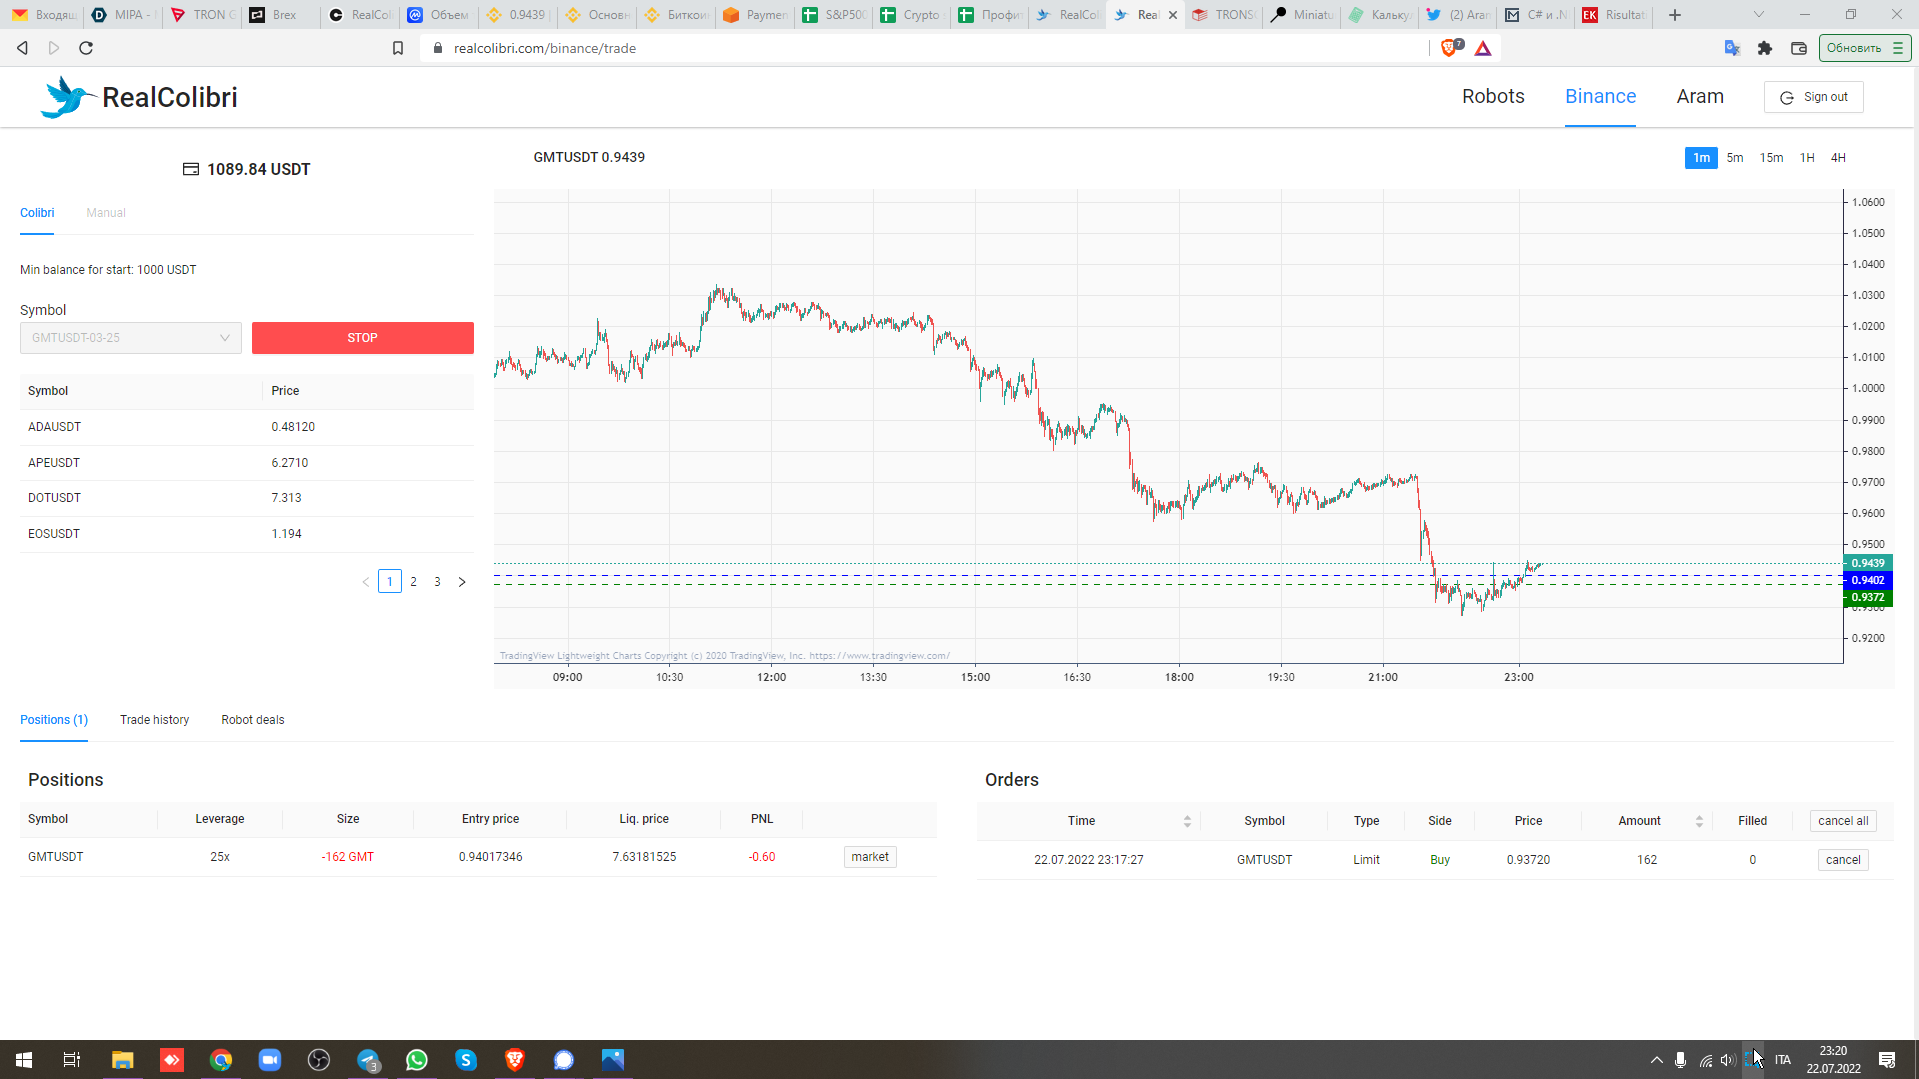Go to symbol list page 3
Screen dimensions: 1919x1079
[x=437, y=582]
